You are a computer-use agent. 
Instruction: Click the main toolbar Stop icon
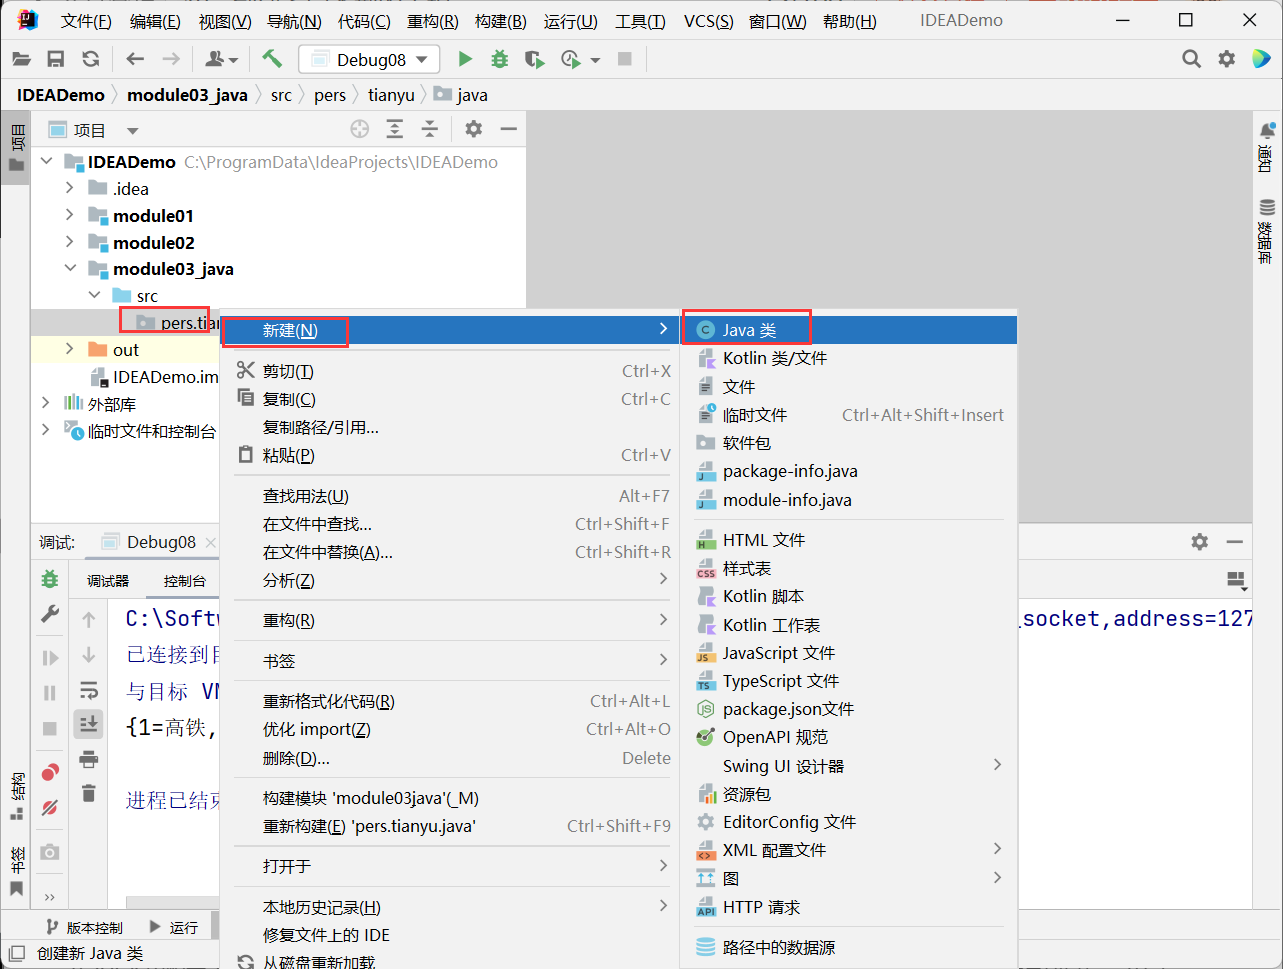(x=625, y=60)
